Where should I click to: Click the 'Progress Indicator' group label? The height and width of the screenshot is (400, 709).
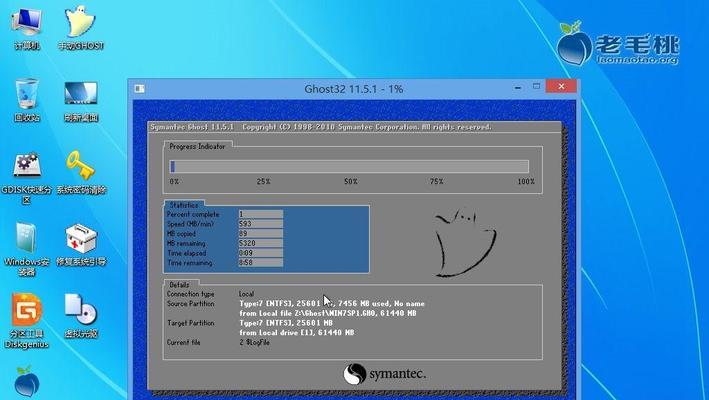point(197,146)
